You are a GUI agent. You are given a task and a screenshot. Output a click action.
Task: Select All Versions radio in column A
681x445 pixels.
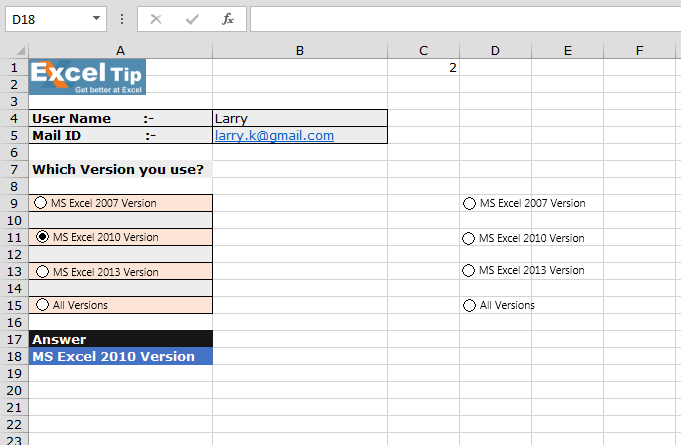pyautogui.click(x=42, y=305)
